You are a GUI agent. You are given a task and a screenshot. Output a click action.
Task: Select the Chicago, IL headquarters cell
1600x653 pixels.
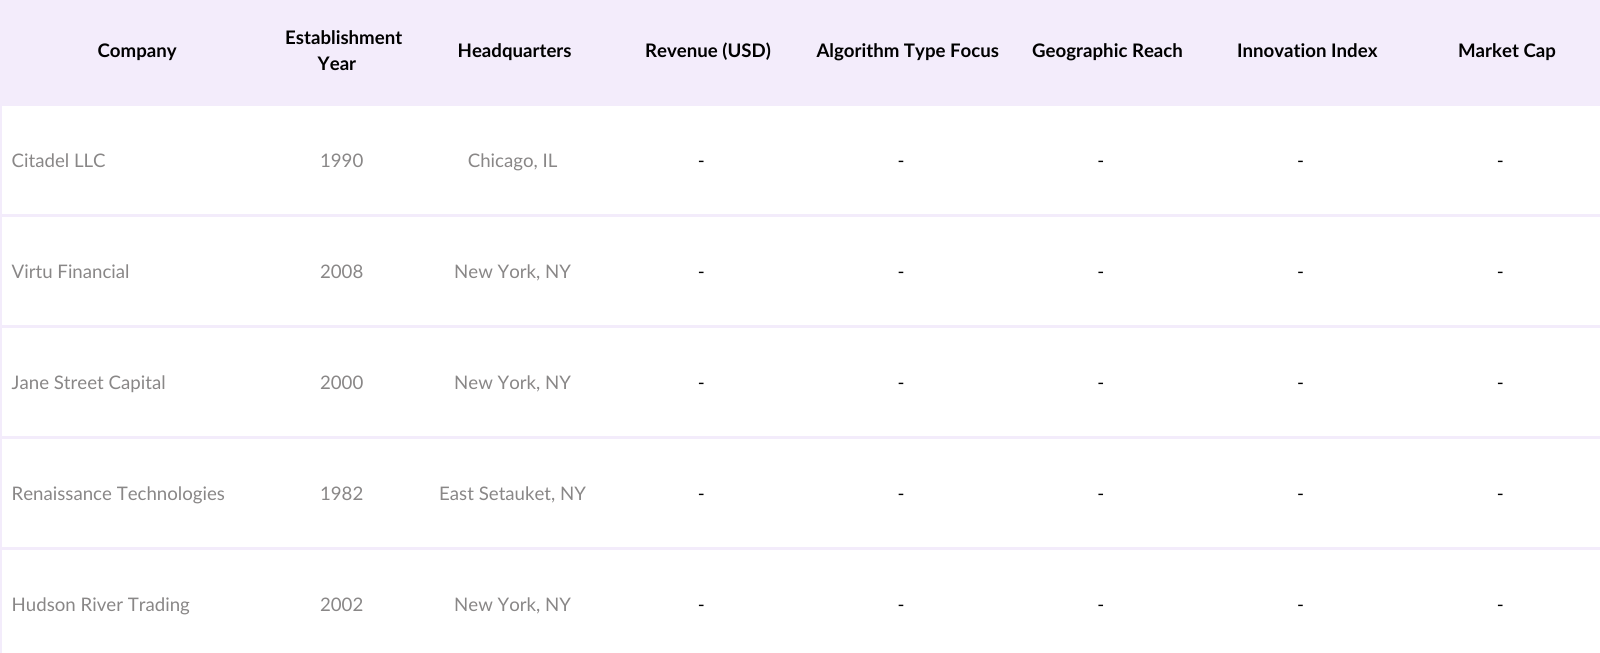[512, 161]
